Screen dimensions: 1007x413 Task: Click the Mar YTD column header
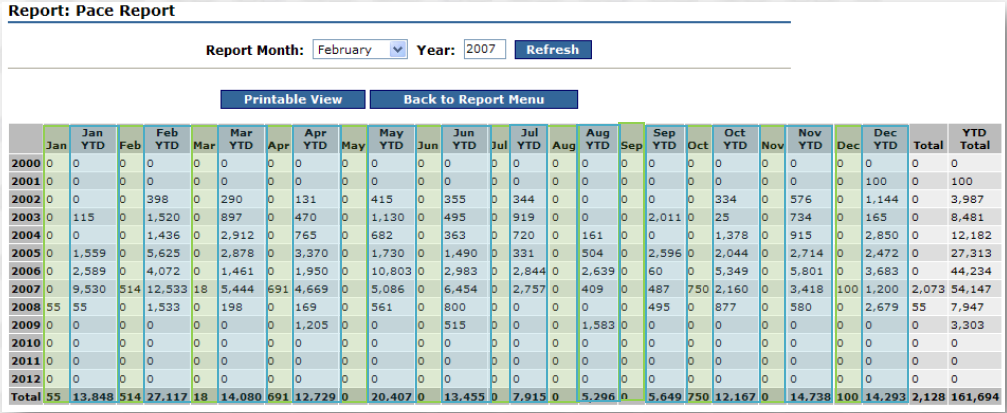241,139
